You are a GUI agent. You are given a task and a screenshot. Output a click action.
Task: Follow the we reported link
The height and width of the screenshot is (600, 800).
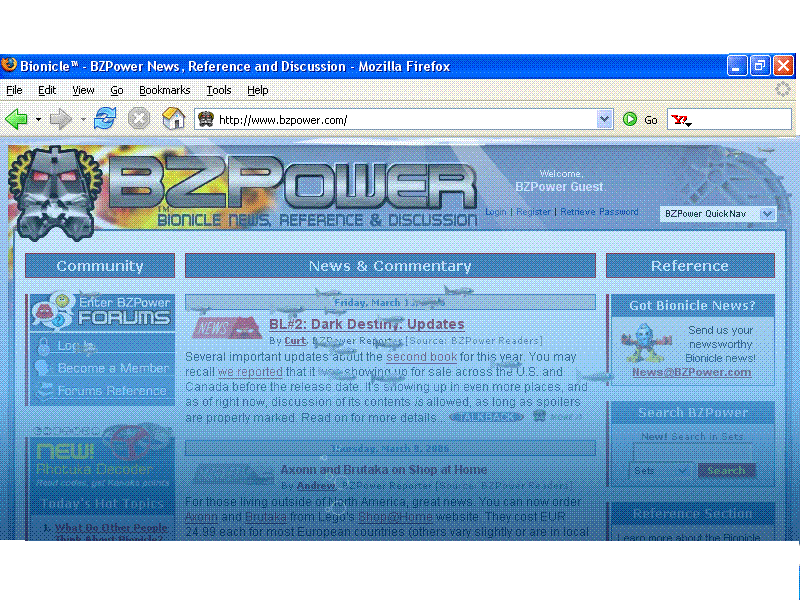pyautogui.click(x=250, y=372)
